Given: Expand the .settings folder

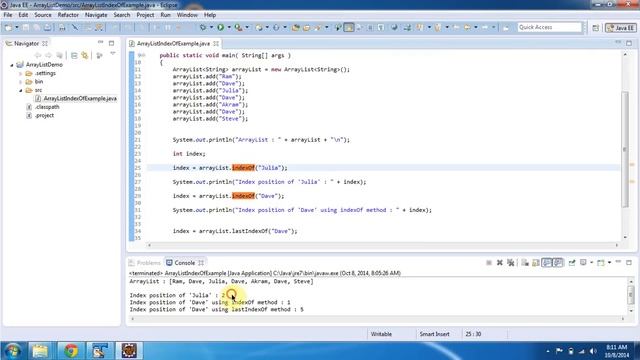Looking at the screenshot, I should point(20,73).
